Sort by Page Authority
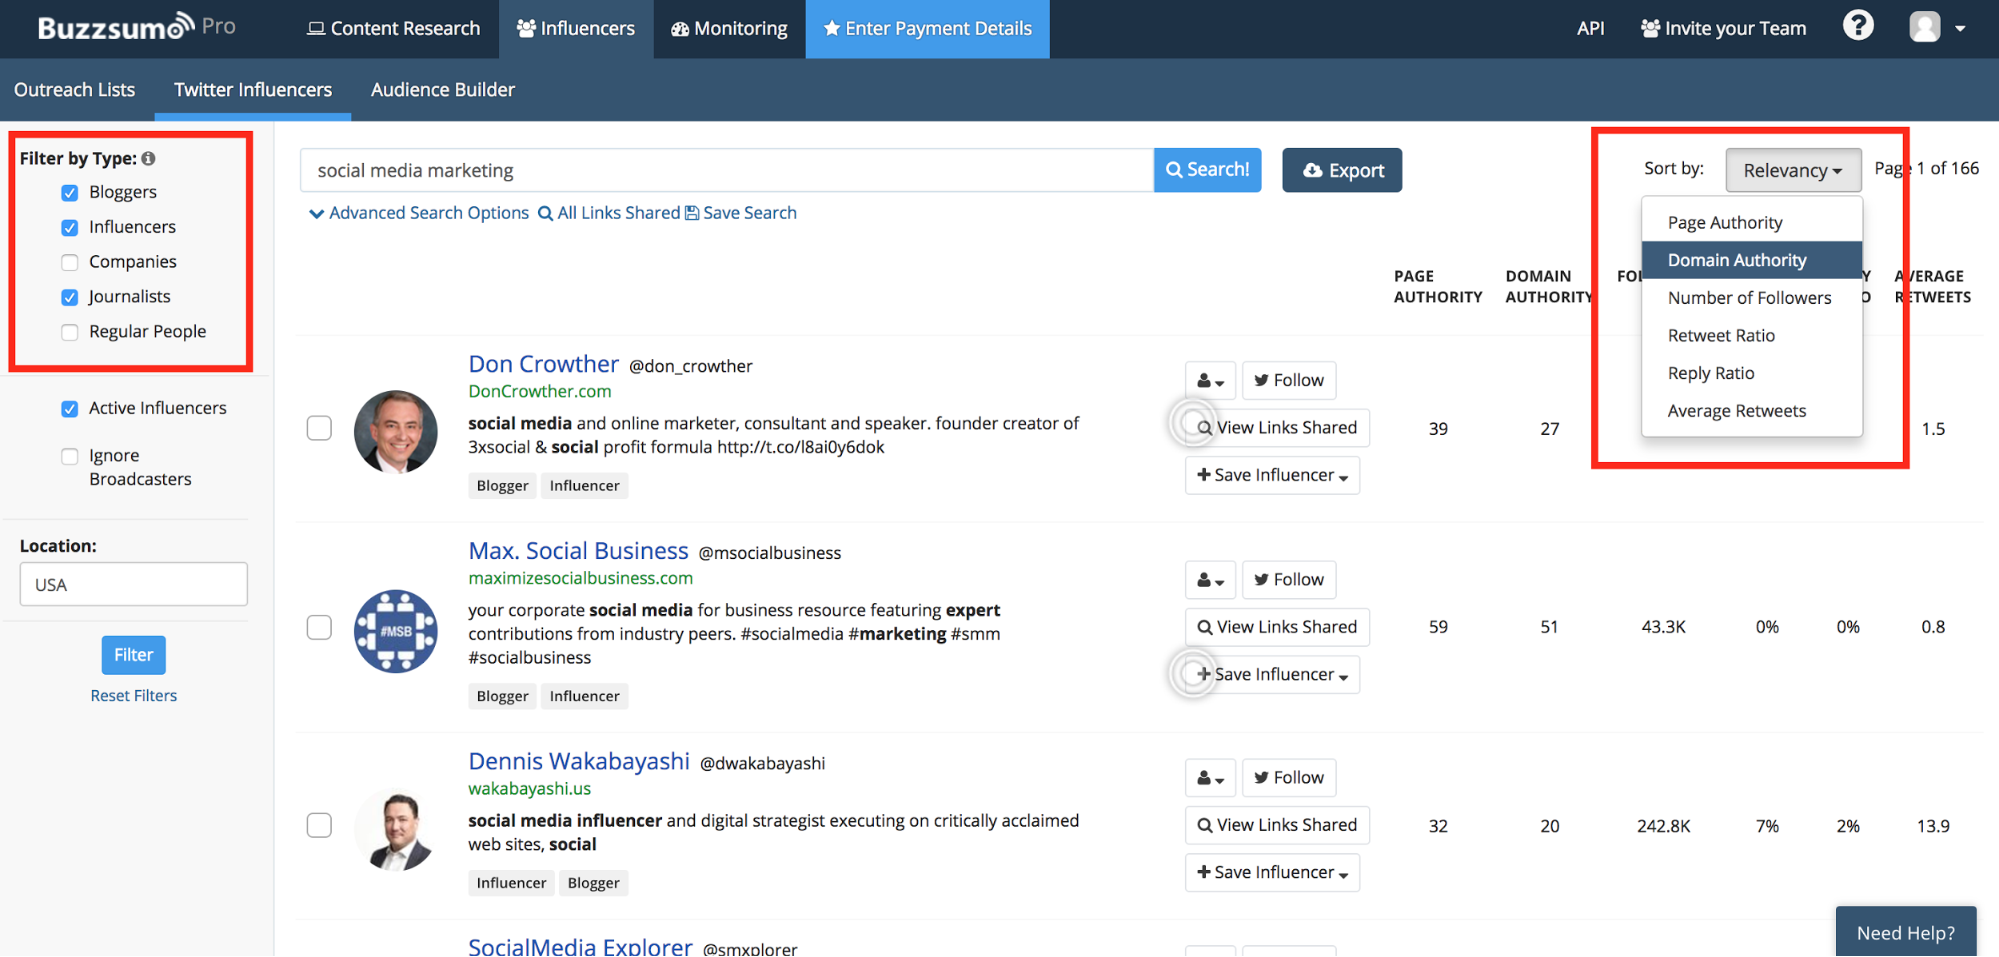Screen dimensions: 1999x957 click(1751, 223)
